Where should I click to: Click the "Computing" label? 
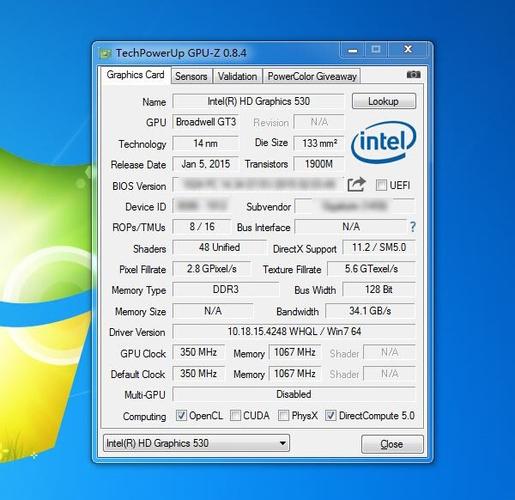[144, 416]
